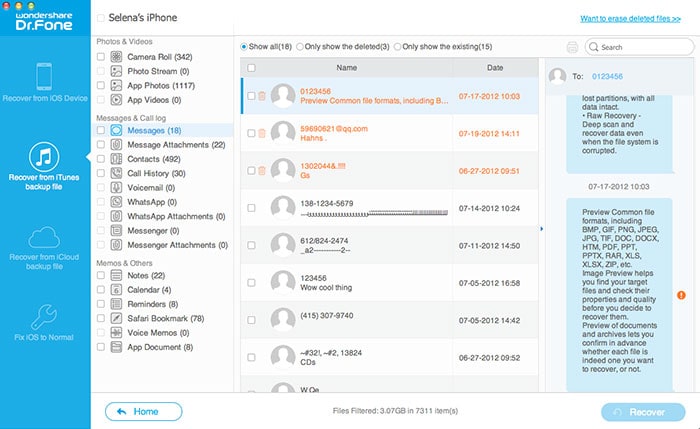
Task: Click the Voice Memos waveform icon
Action: click(x=117, y=333)
